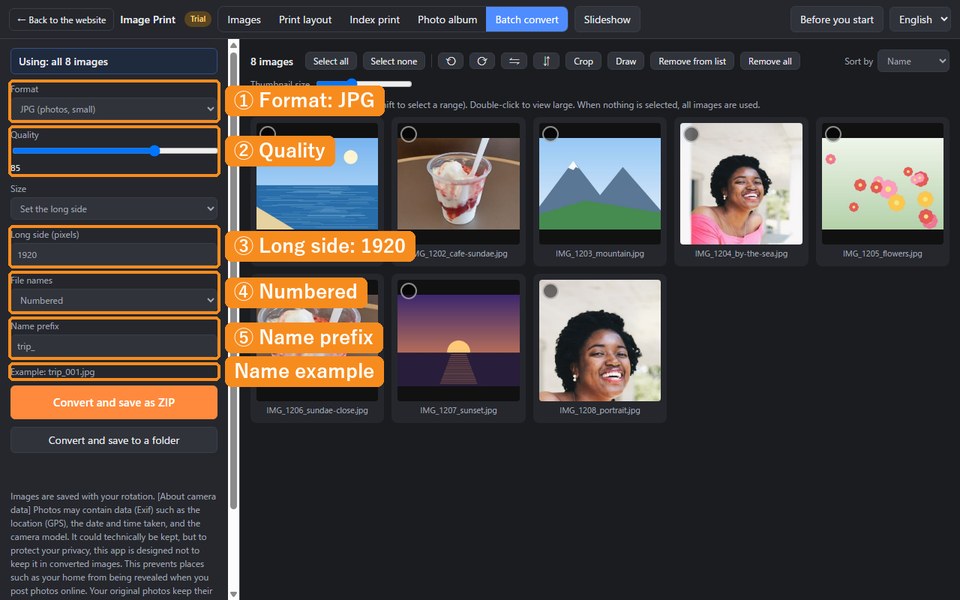Viewport: 960px width, 600px height.
Task: Go back to the website
Action: click(x=61, y=20)
